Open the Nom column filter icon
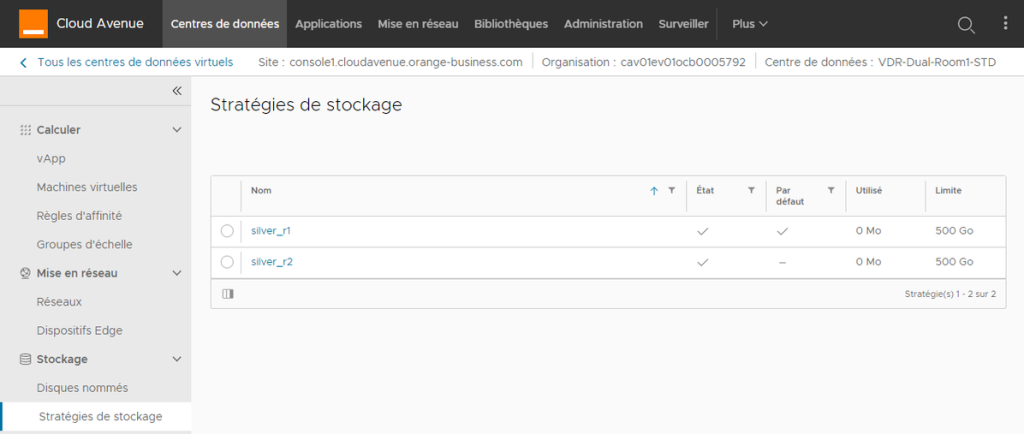The width and height of the screenshot is (1024, 434). pyautogui.click(x=671, y=191)
